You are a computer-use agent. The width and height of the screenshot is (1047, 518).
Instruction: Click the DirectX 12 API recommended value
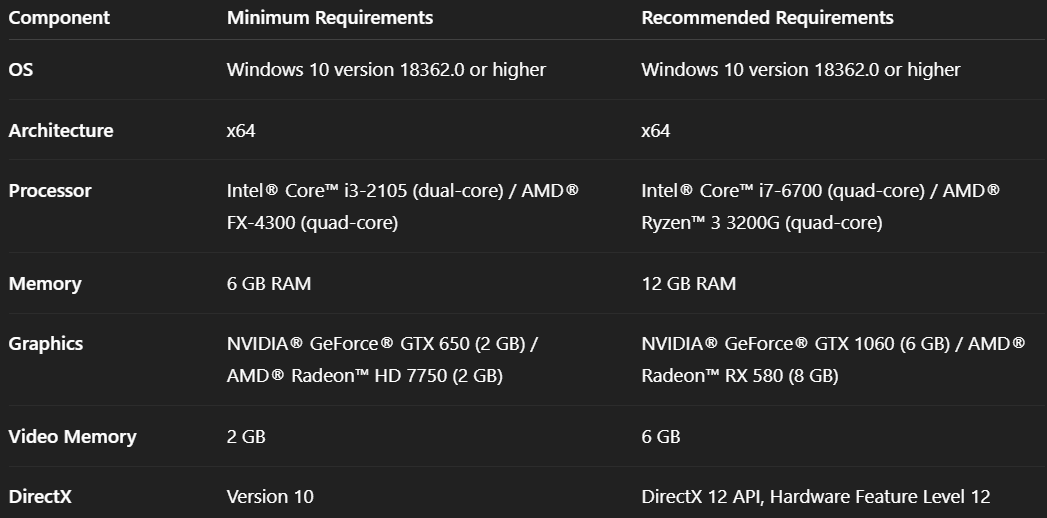(815, 497)
